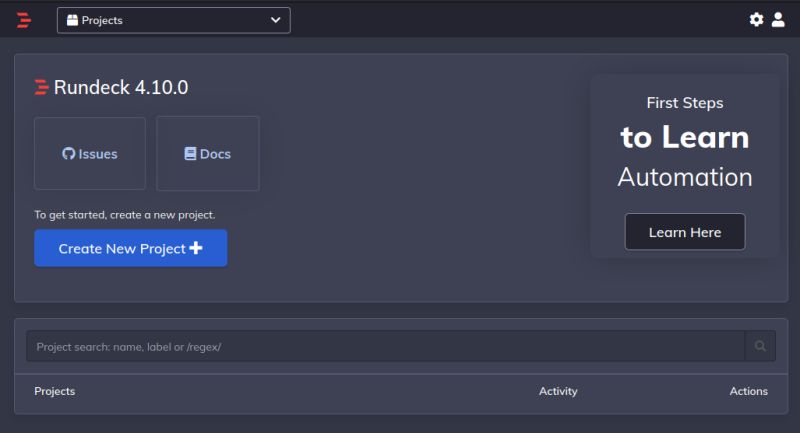Click Create New Project button
800x433 pixels.
click(x=131, y=248)
